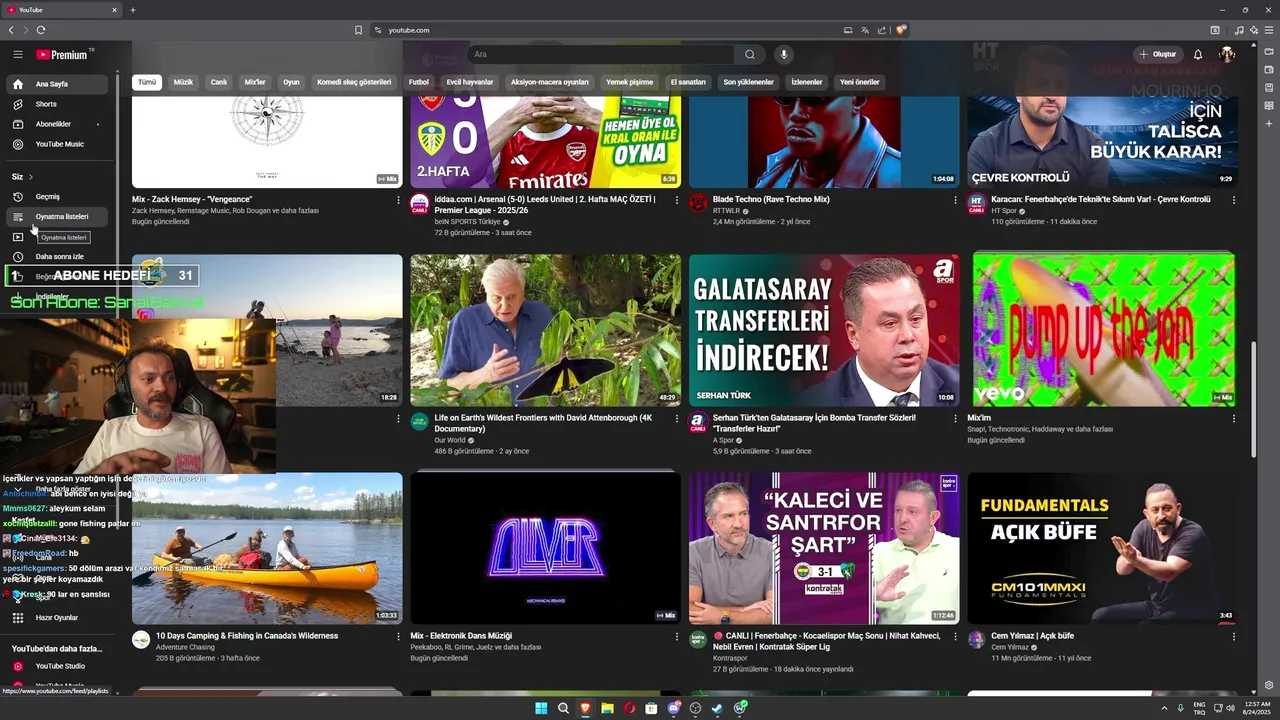The image size is (1280, 720).
Task: Open Galatasaray Transferleri İndirecek thumbnail
Action: [824, 330]
